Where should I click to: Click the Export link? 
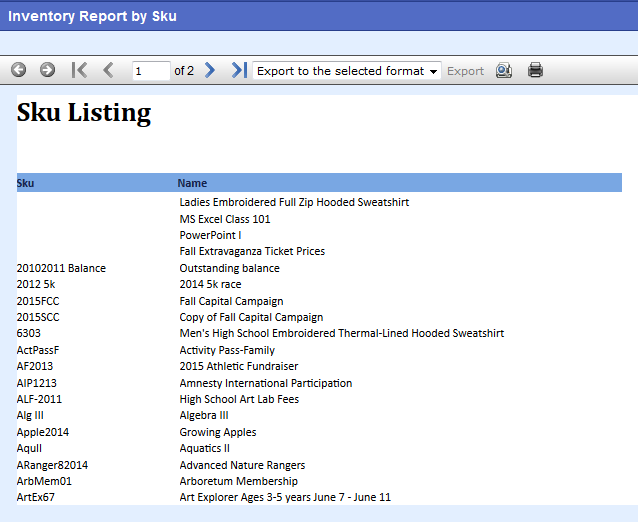[465, 71]
